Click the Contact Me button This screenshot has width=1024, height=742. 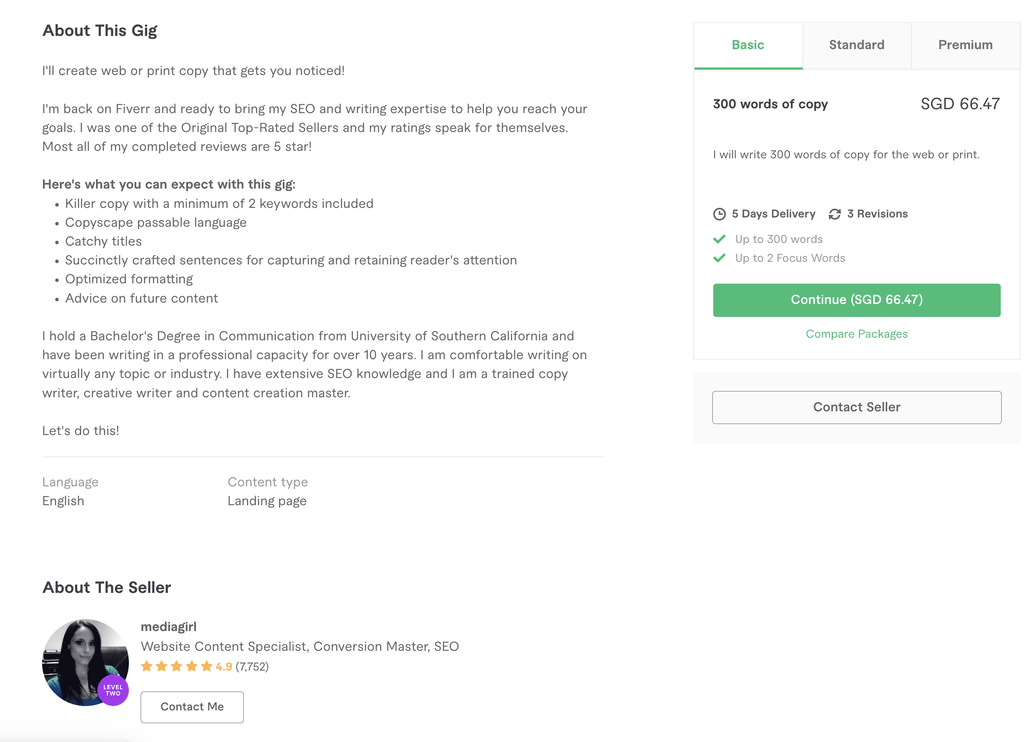coord(192,707)
